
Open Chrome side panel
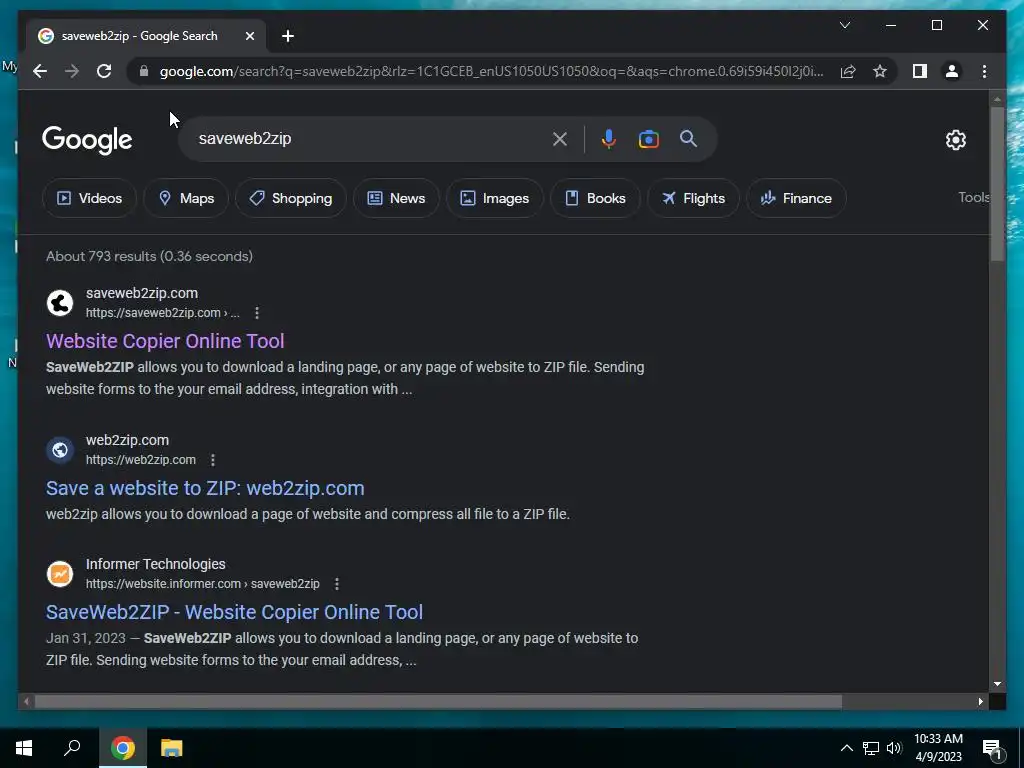[x=920, y=71]
